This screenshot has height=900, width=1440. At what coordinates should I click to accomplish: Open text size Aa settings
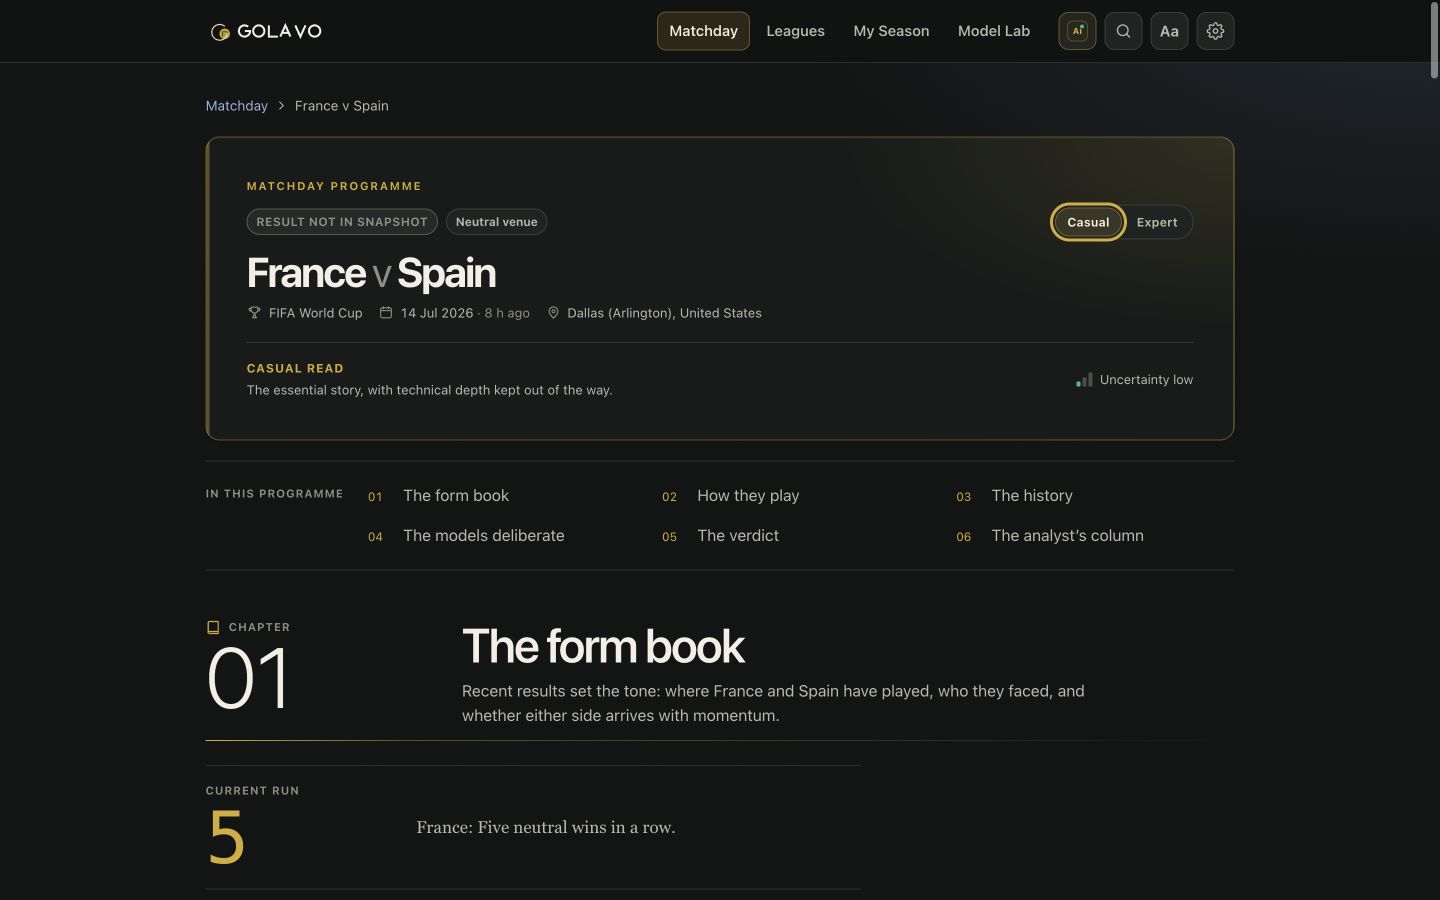tap(1169, 31)
